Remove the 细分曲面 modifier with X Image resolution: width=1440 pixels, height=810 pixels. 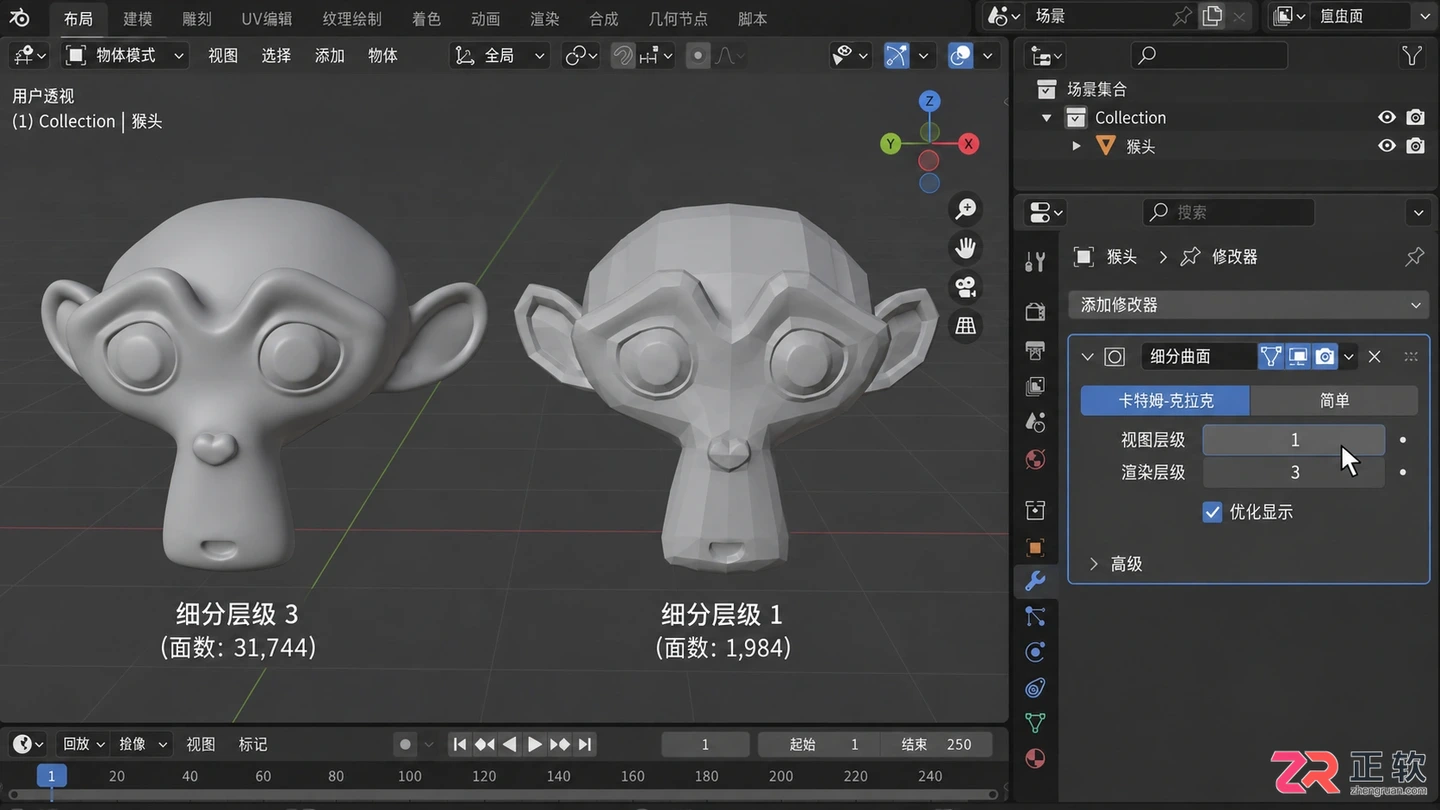click(1375, 356)
